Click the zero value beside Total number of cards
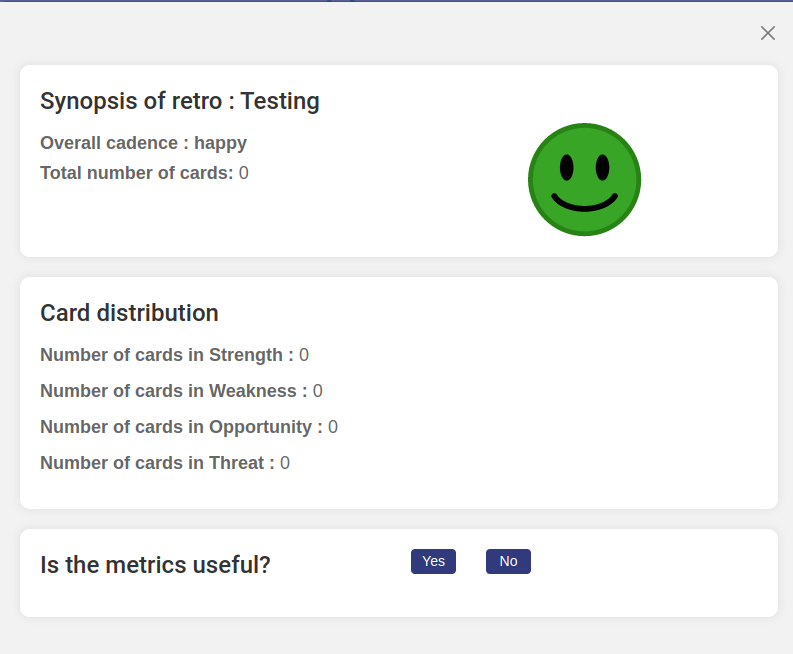Screen dimensions: 793x654 (x=244, y=173)
